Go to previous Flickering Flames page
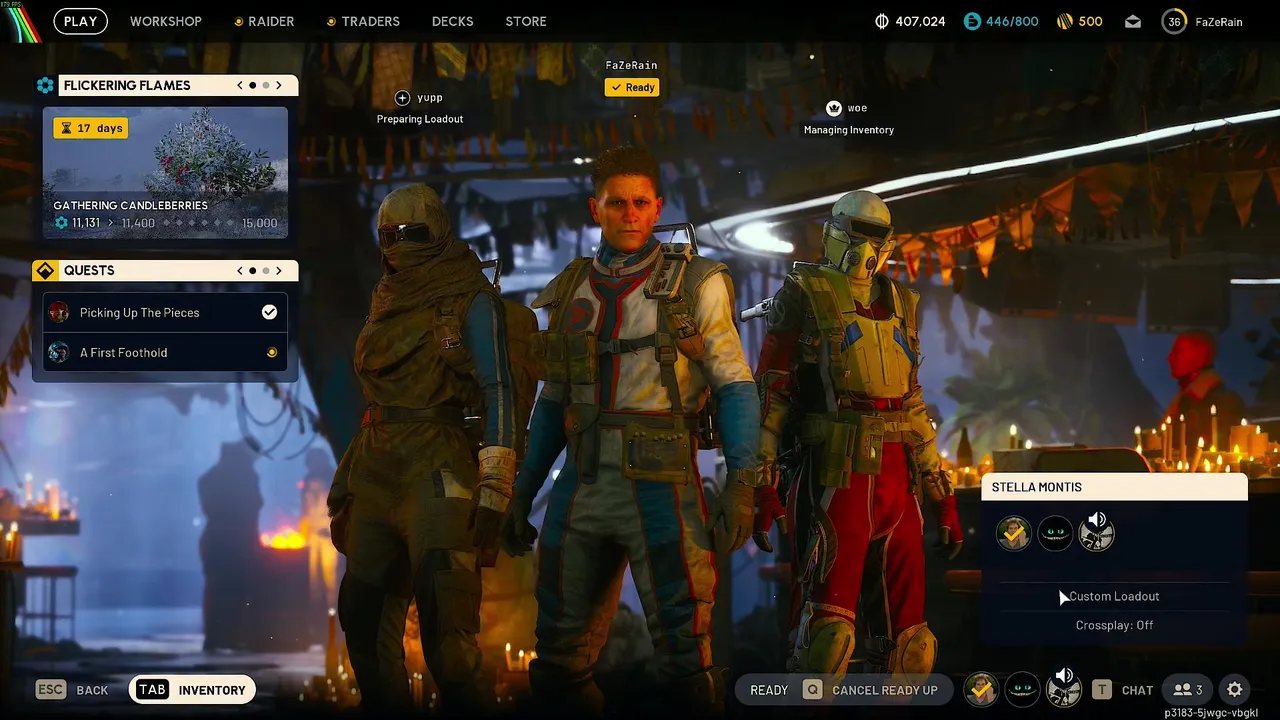The height and width of the screenshot is (720, 1280). coord(240,85)
